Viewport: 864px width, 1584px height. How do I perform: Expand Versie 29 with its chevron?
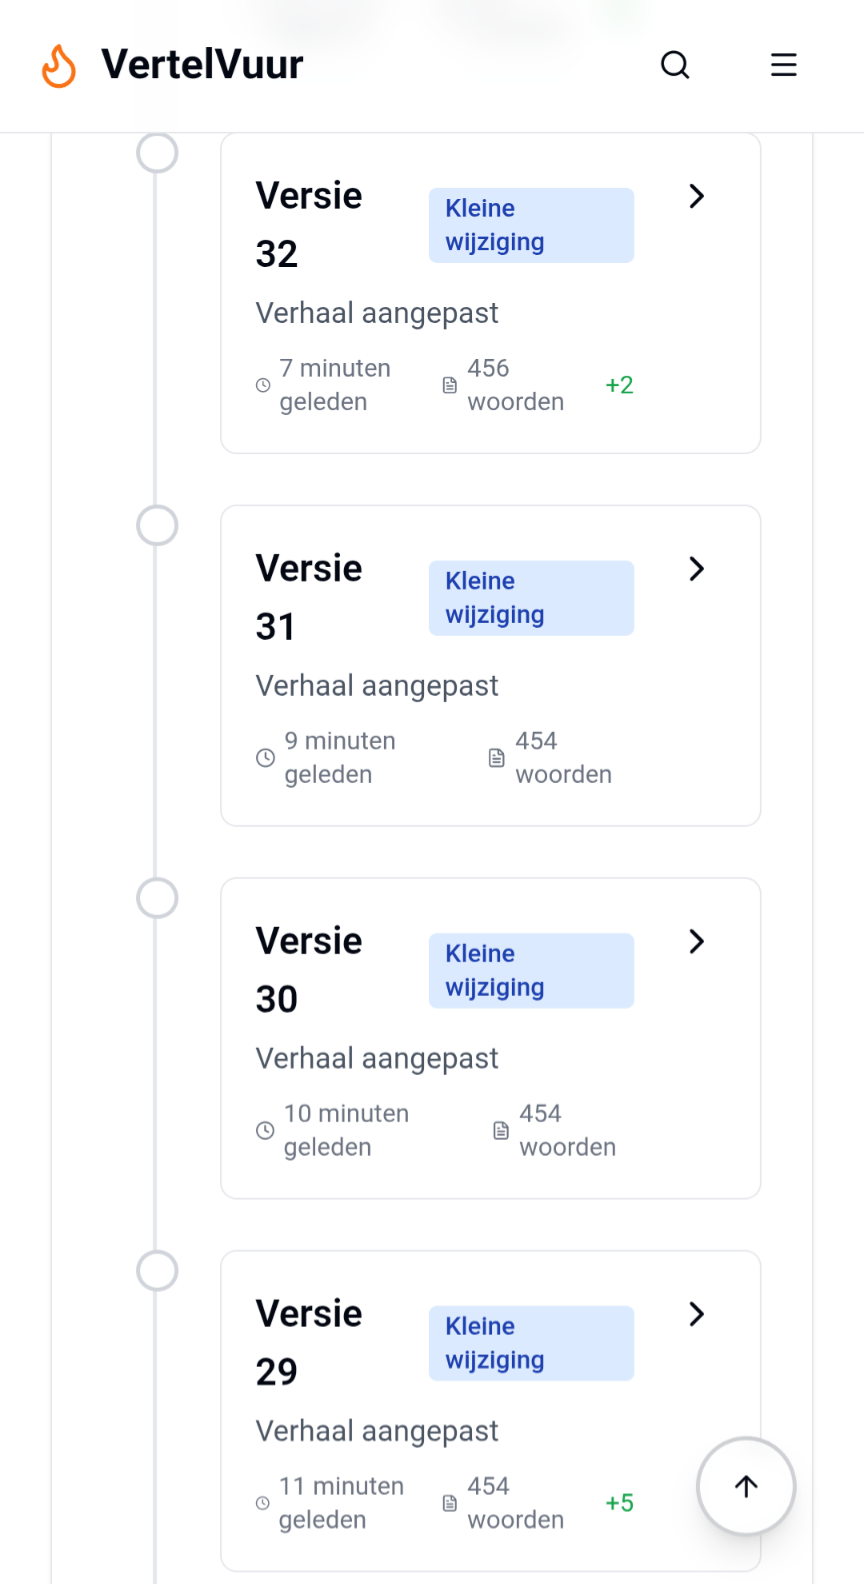[x=697, y=1314]
